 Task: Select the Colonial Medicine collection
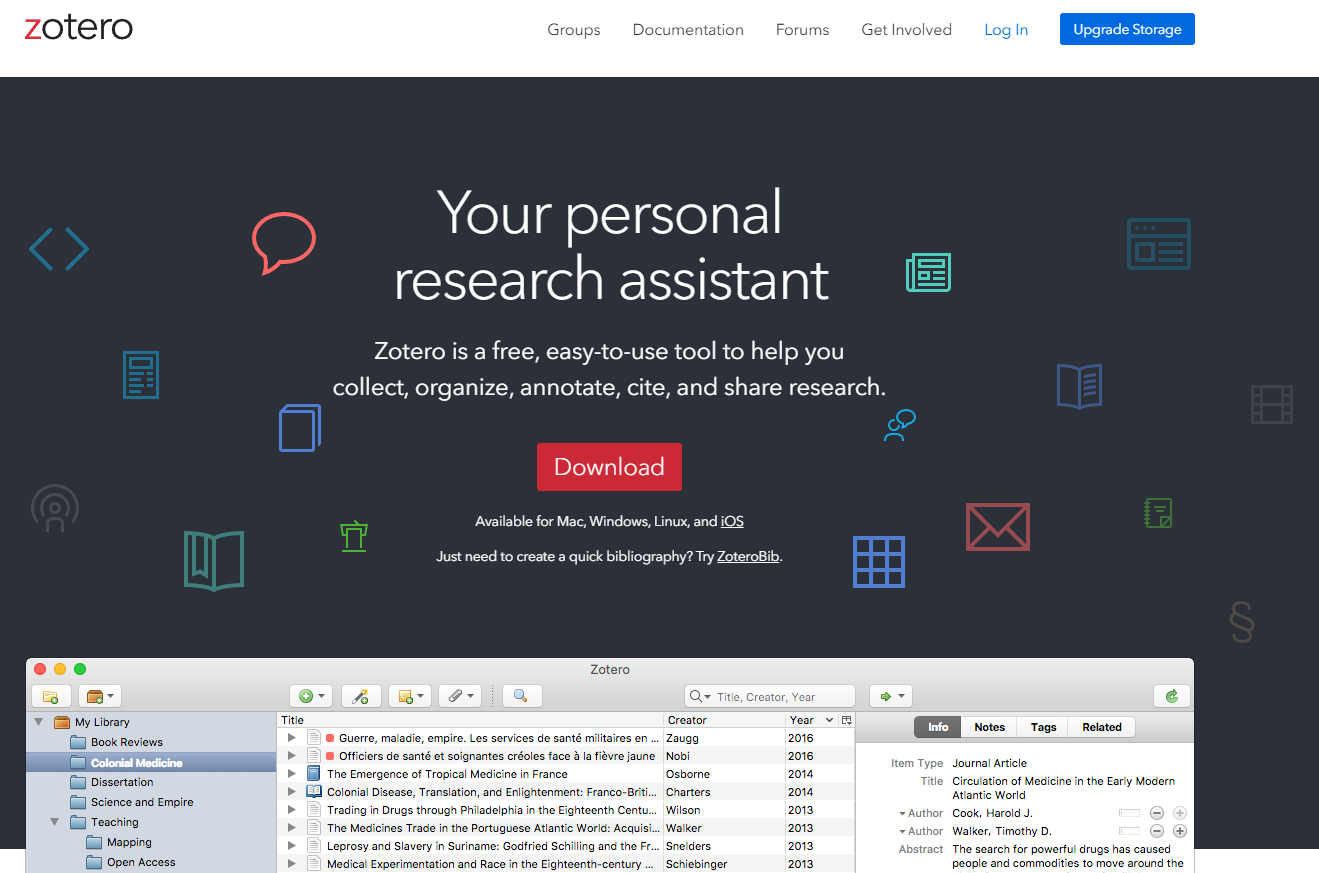pyautogui.click(x=150, y=762)
